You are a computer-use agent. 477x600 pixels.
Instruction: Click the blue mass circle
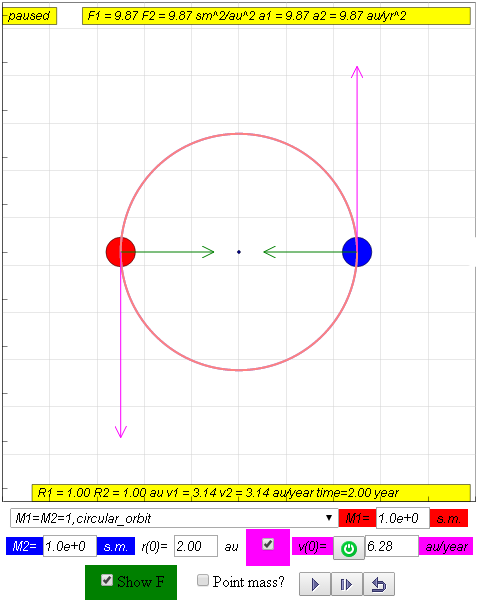click(357, 252)
